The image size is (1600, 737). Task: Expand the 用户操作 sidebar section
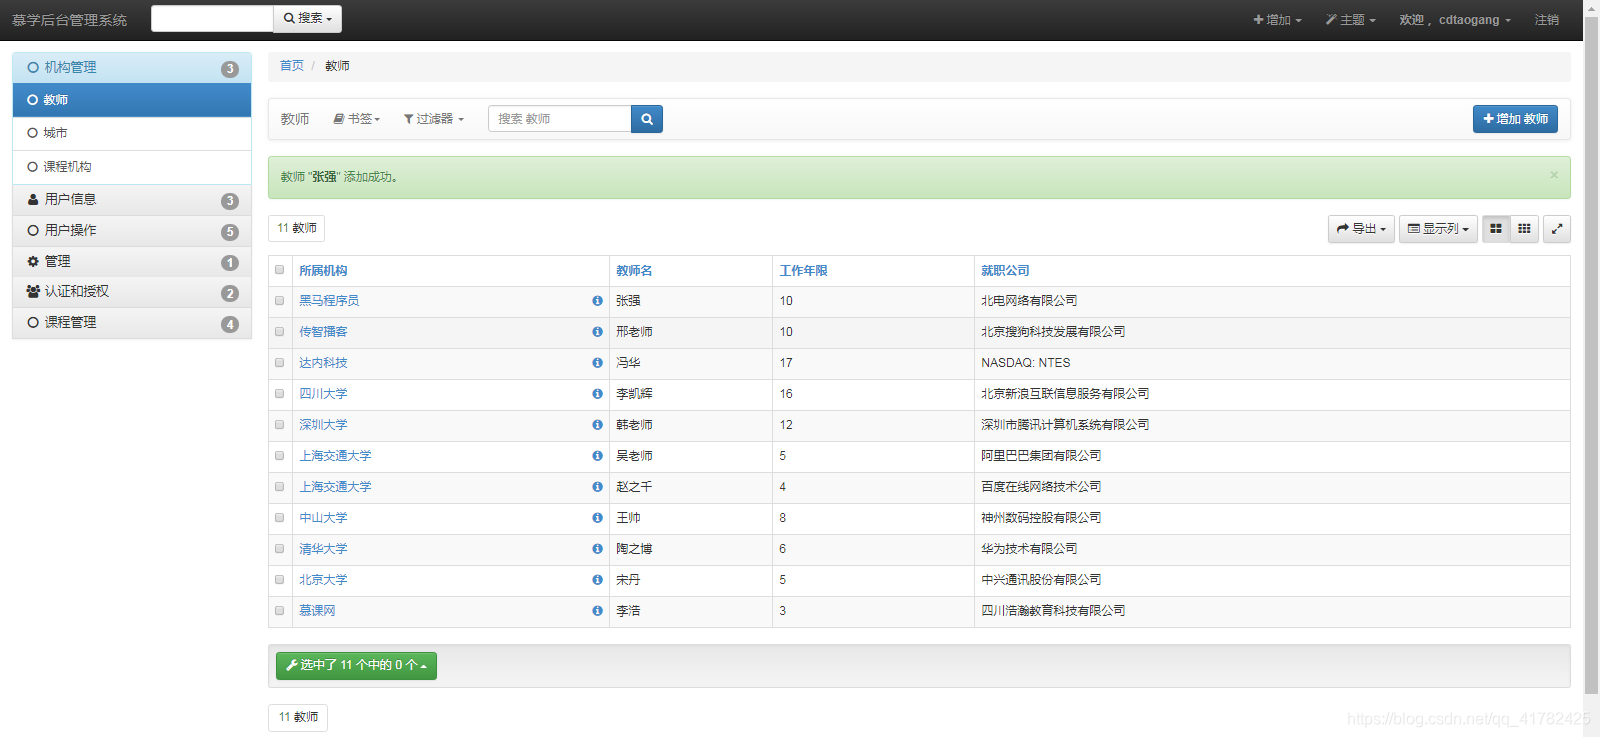point(132,231)
